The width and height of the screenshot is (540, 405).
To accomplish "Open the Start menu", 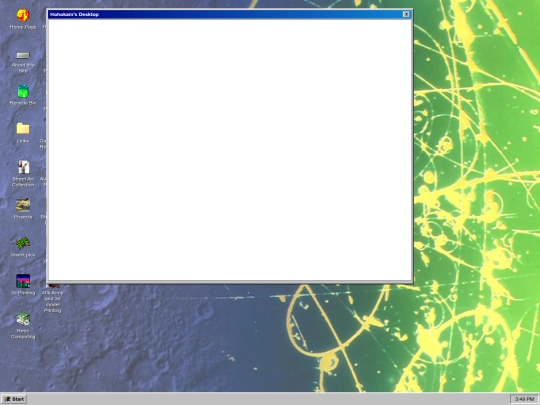I will pos(14,399).
